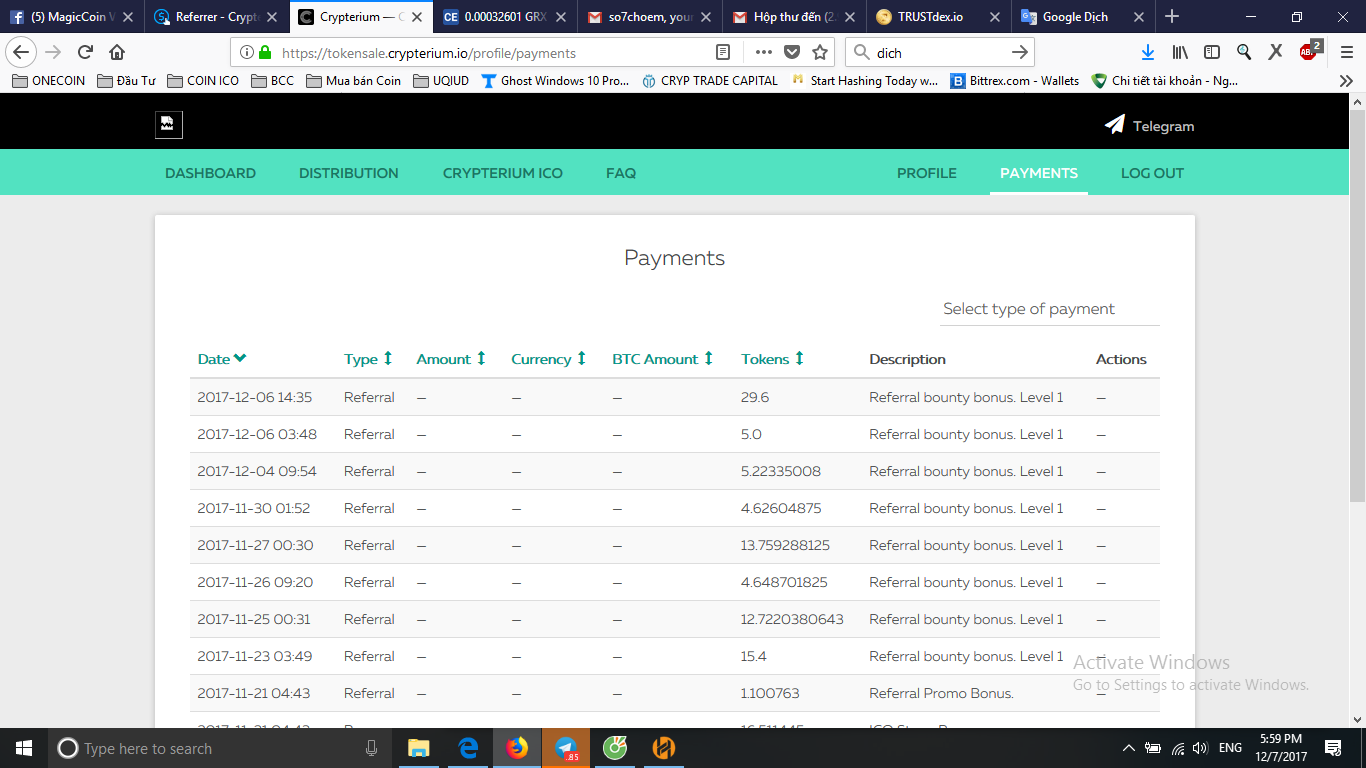Click the magnifier extension icon in toolbar
This screenshot has height=768, width=1366.
(x=1244, y=52)
